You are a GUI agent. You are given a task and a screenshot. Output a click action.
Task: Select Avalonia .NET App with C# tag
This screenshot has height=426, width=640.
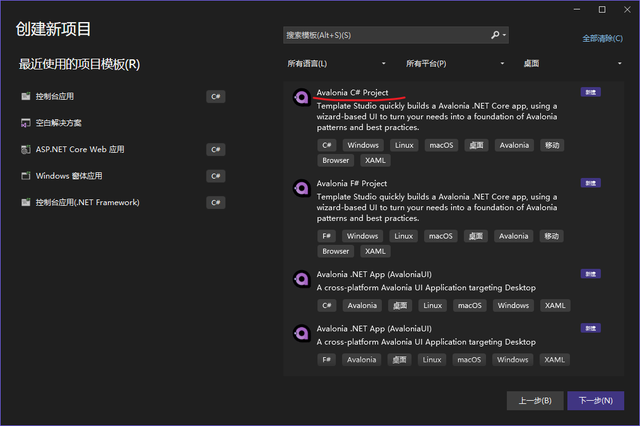pyautogui.click(x=374, y=274)
